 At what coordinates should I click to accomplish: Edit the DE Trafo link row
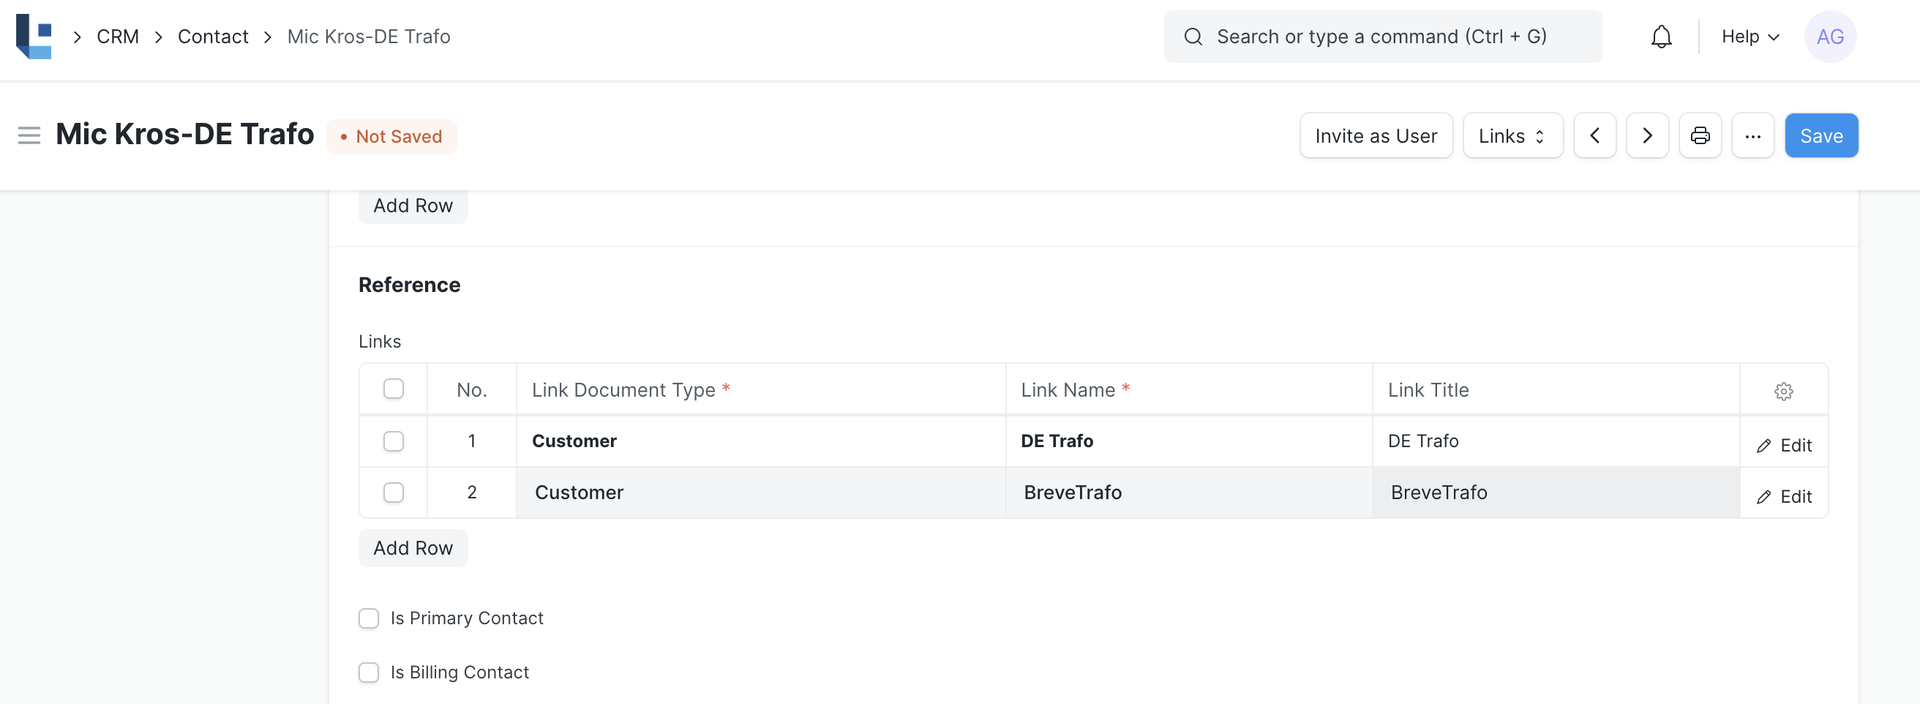(1784, 445)
